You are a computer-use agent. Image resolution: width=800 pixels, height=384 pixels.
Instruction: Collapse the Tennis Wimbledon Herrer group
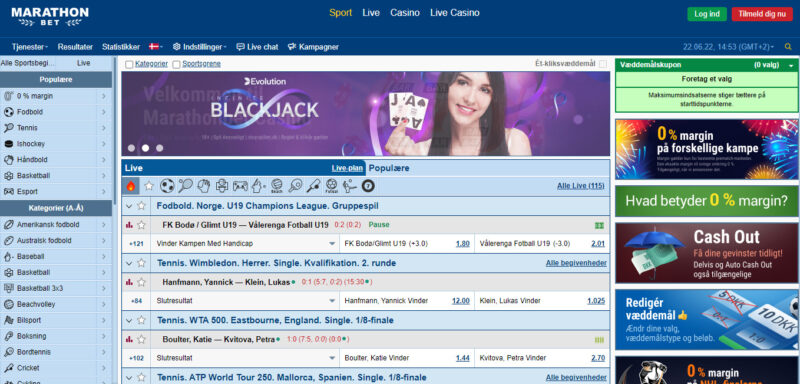coord(129,263)
